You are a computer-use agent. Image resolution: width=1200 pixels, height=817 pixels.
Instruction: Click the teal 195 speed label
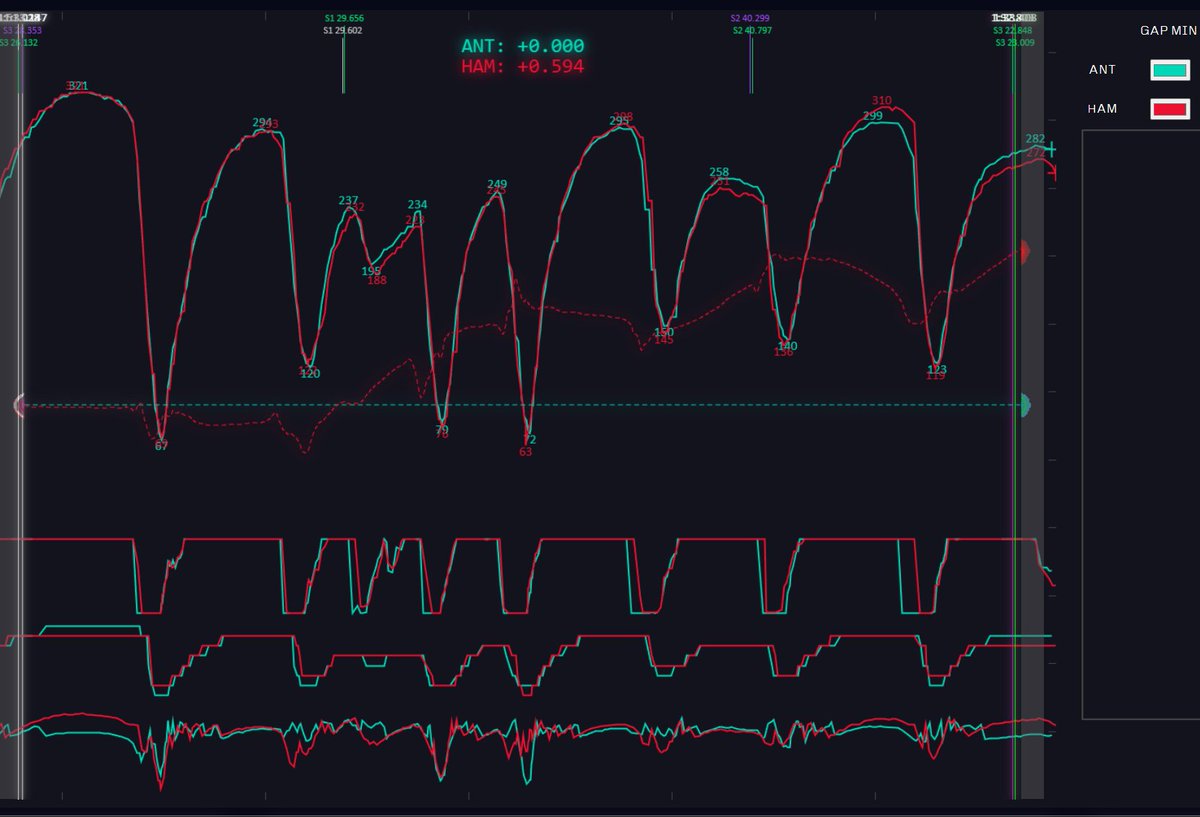click(x=371, y=271)
